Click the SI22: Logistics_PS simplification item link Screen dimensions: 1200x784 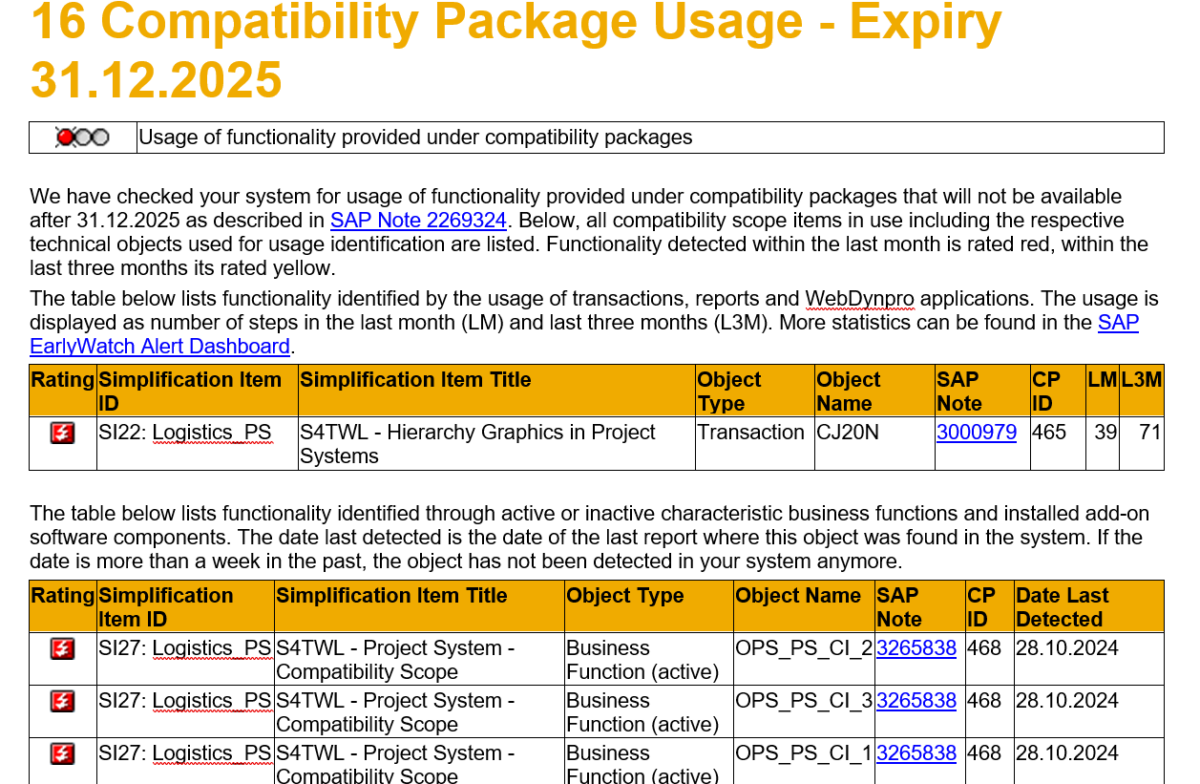(183, 432)
